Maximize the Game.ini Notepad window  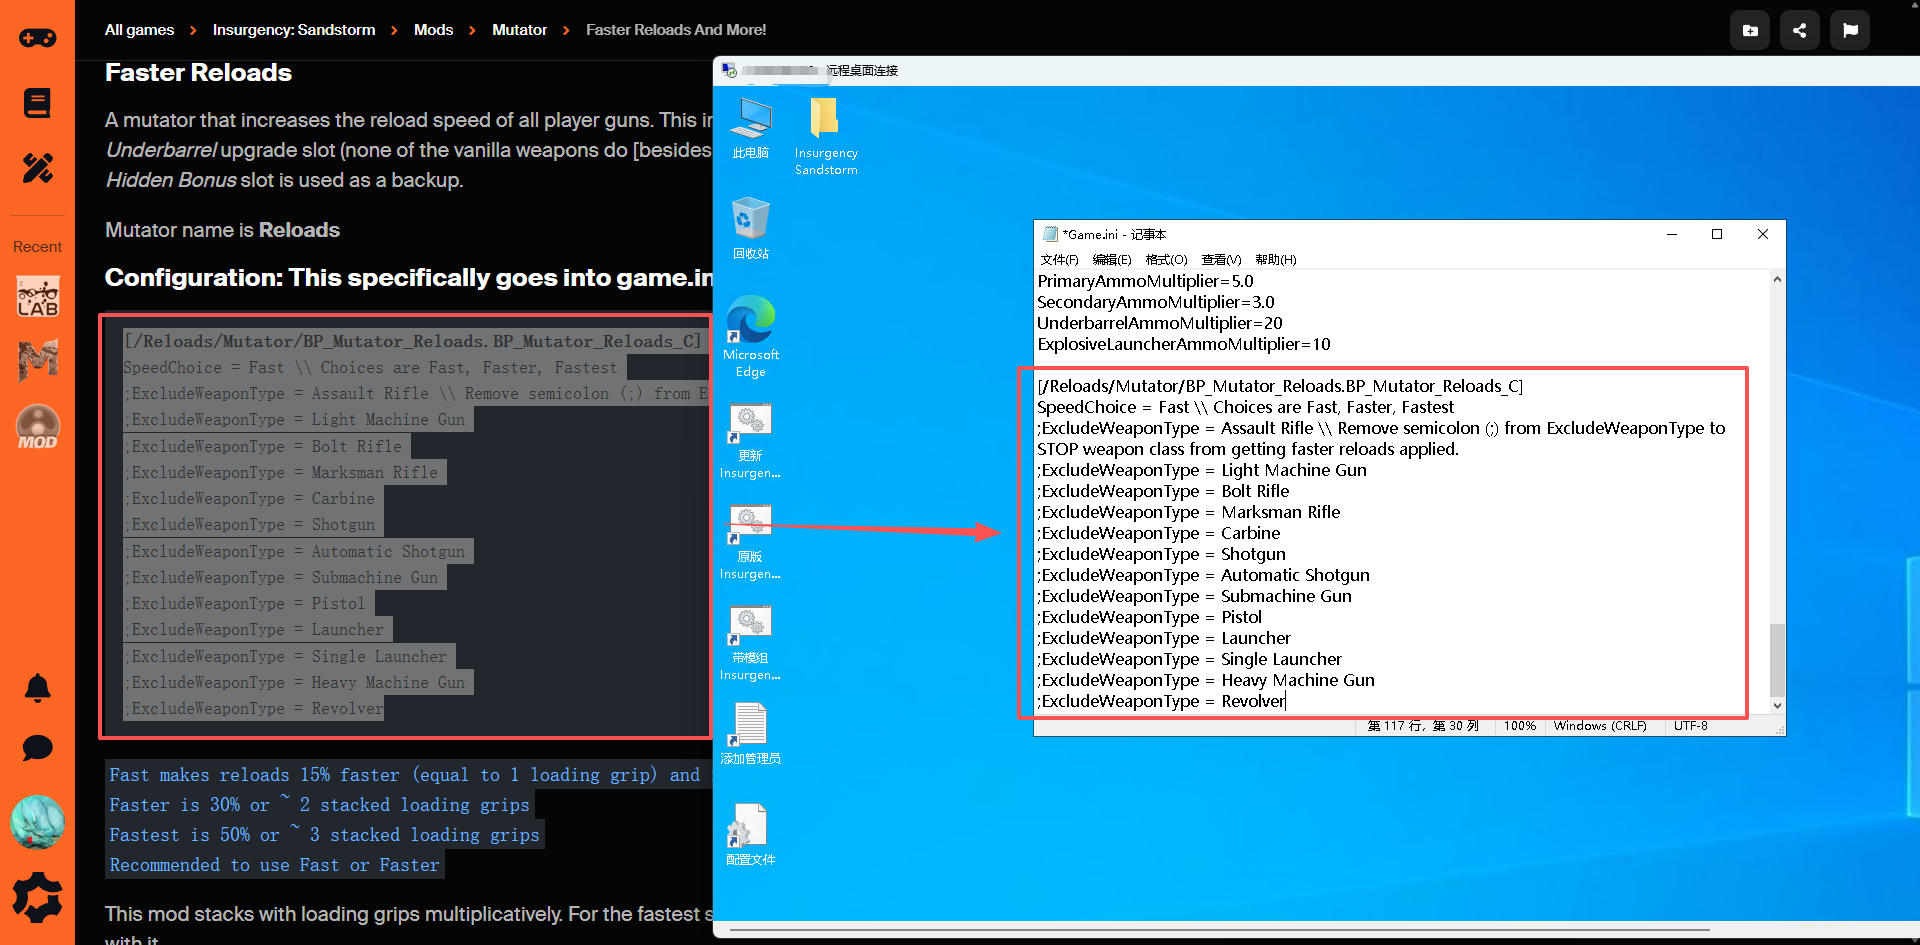pyautogui.click(x=1717, y=234)
